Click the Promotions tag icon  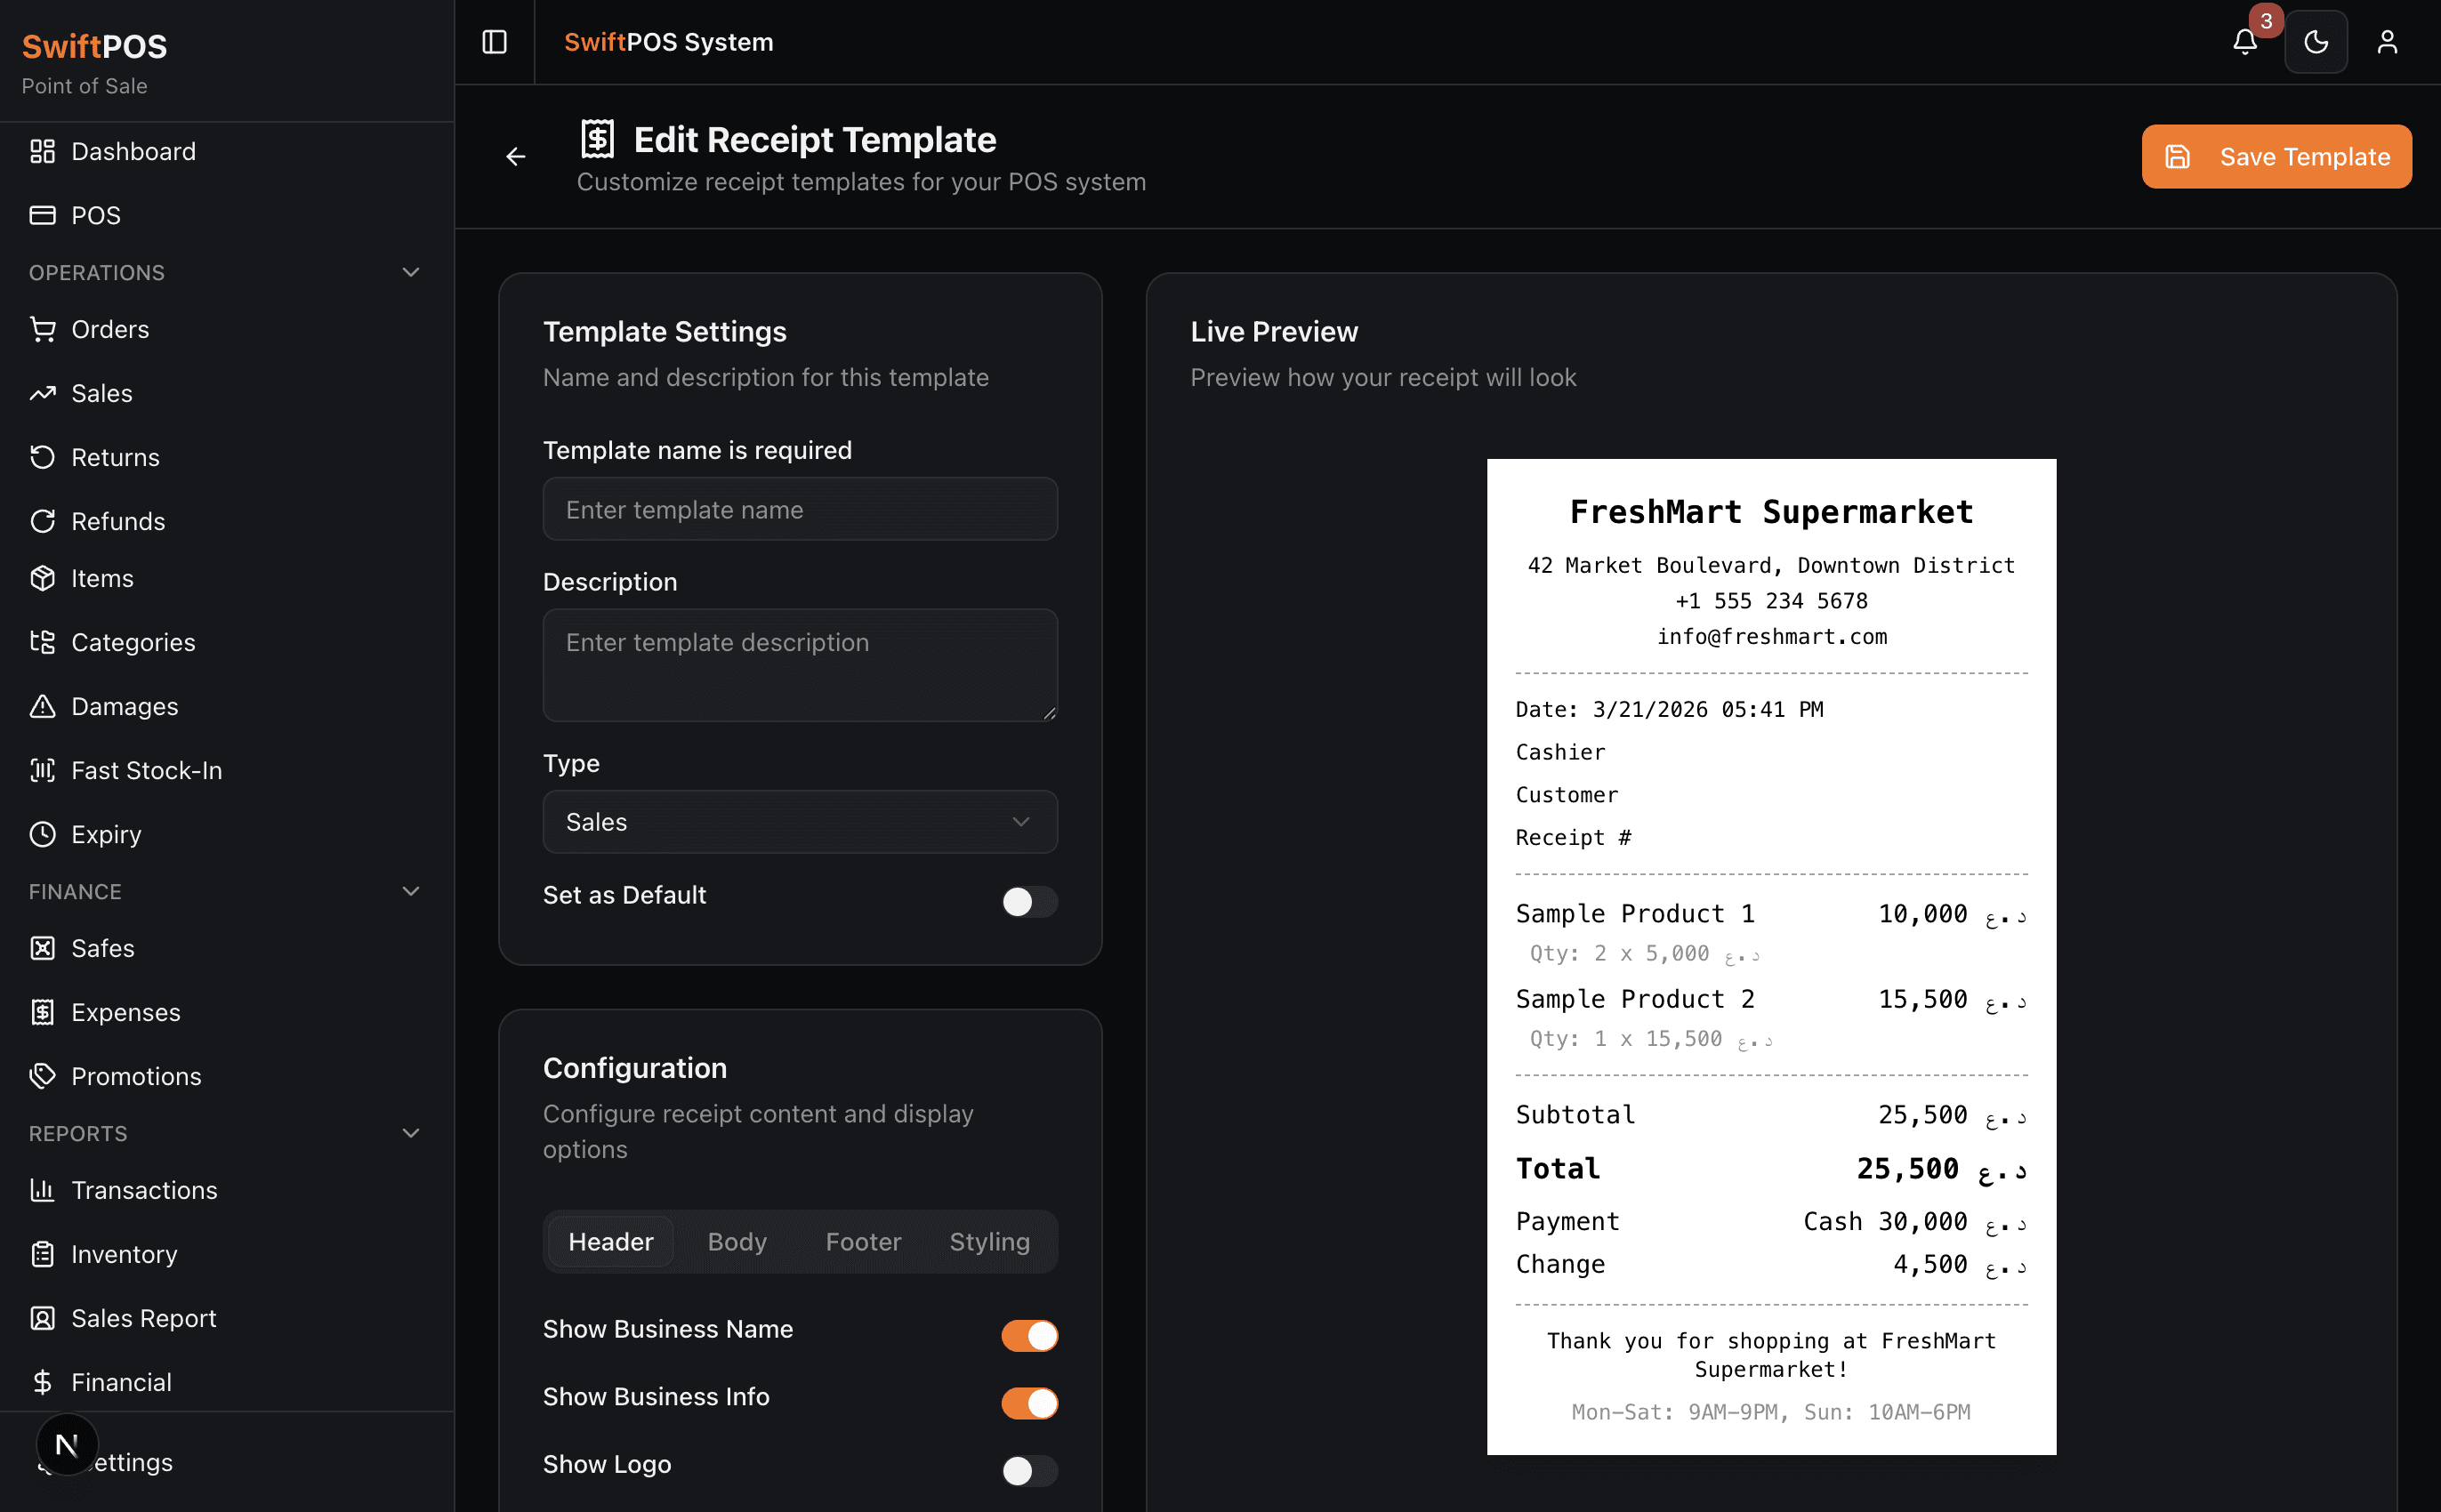42,1076
